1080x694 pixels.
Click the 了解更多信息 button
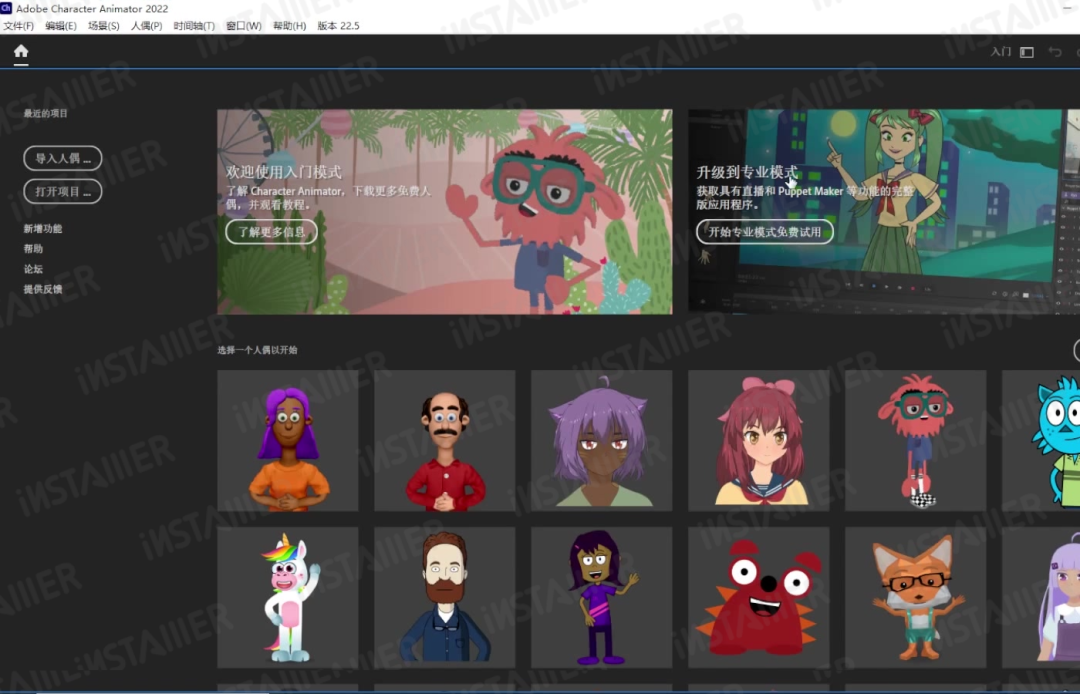click(271, 232)
